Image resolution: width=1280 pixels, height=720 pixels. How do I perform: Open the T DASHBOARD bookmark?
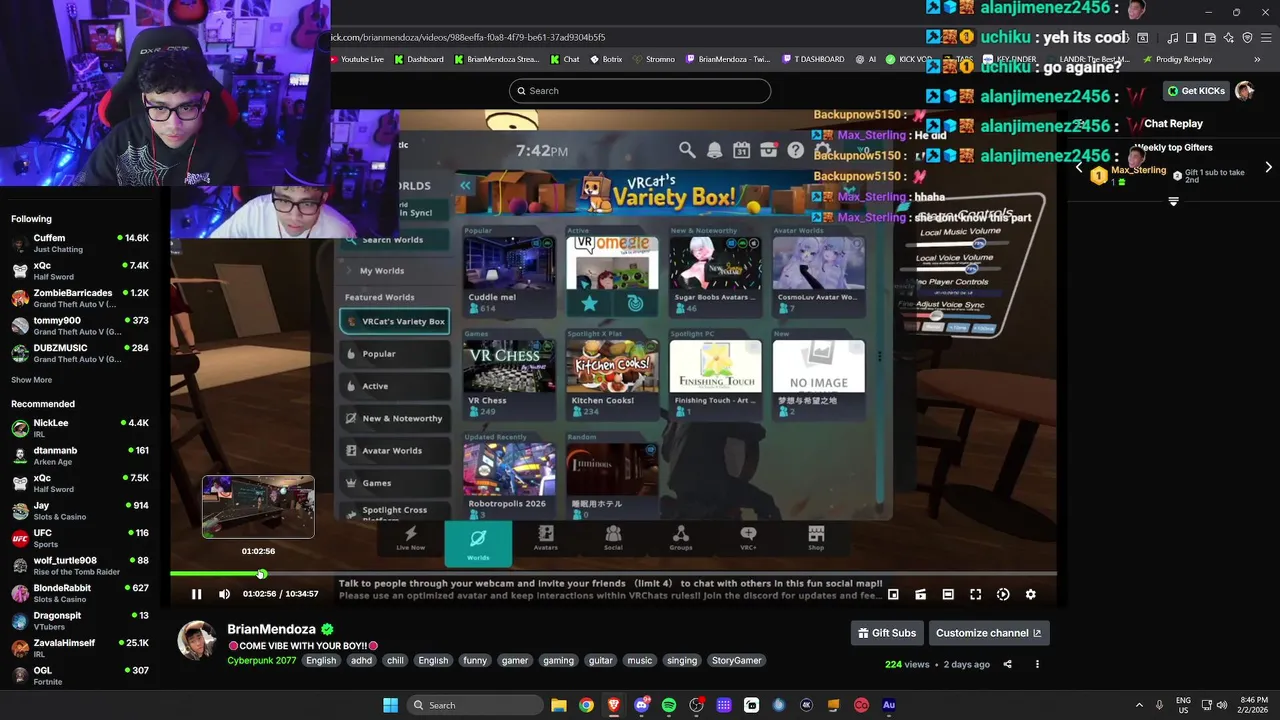(813, 59)
